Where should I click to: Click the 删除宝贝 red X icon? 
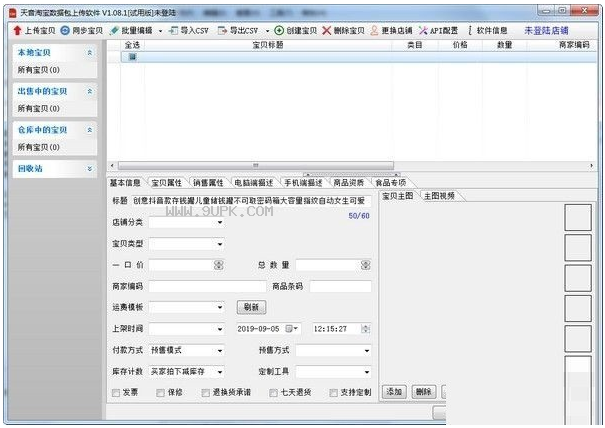[326, 30]
